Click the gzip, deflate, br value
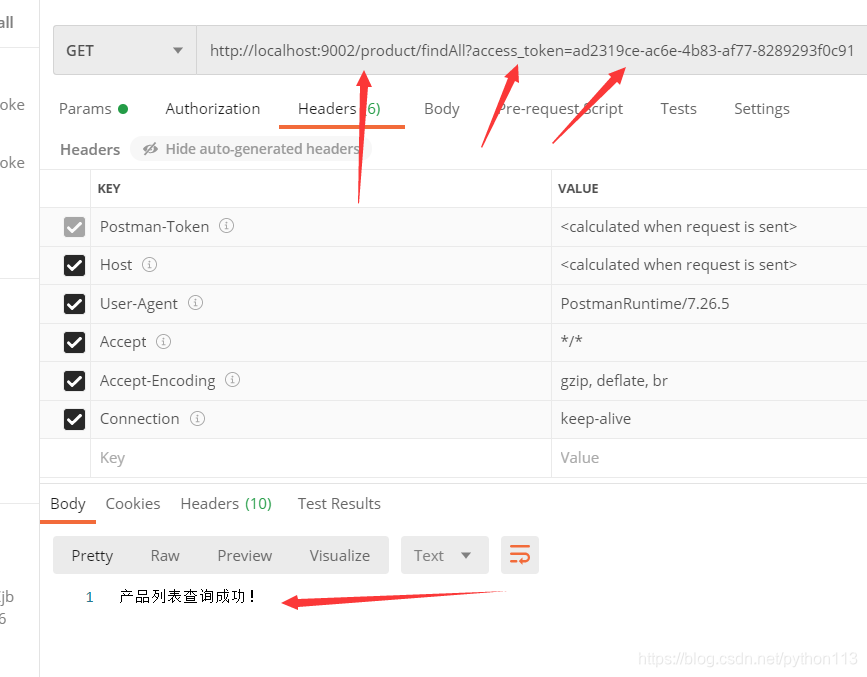The width and height of the screenshot is (867, 677). click(614, 381)
